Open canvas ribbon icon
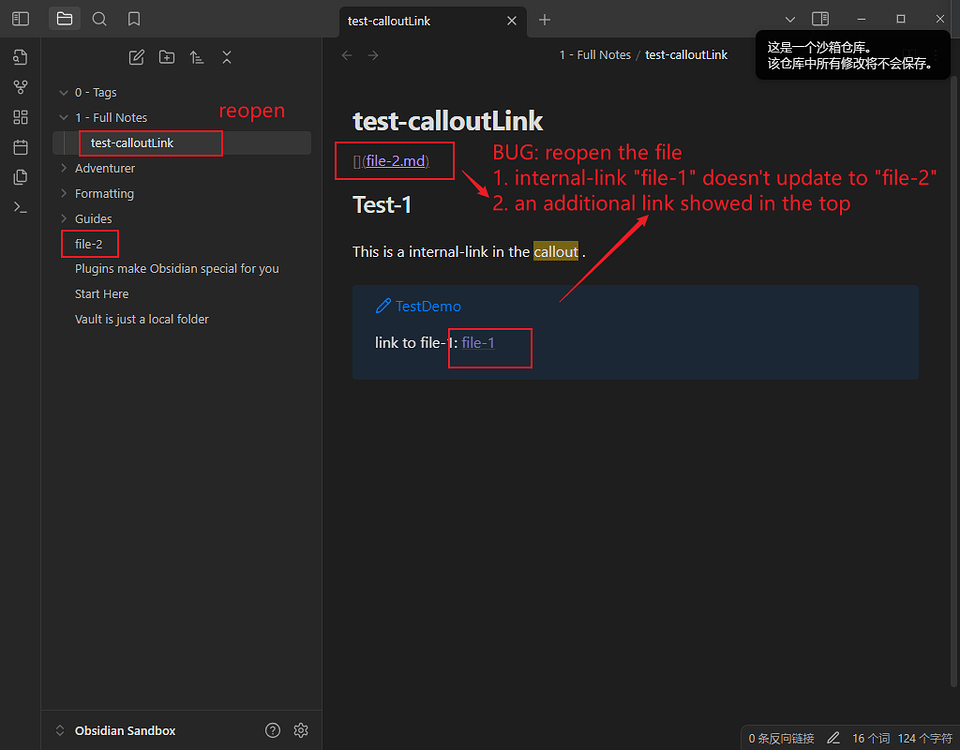The height and width of the screenshot is (750, 960). [x=20, y=117]
